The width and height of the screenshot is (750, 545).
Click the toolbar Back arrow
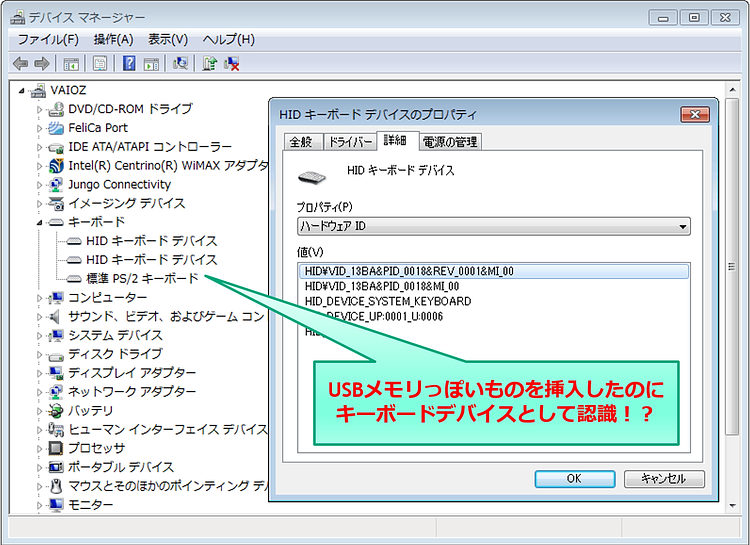tap(20, 64)
